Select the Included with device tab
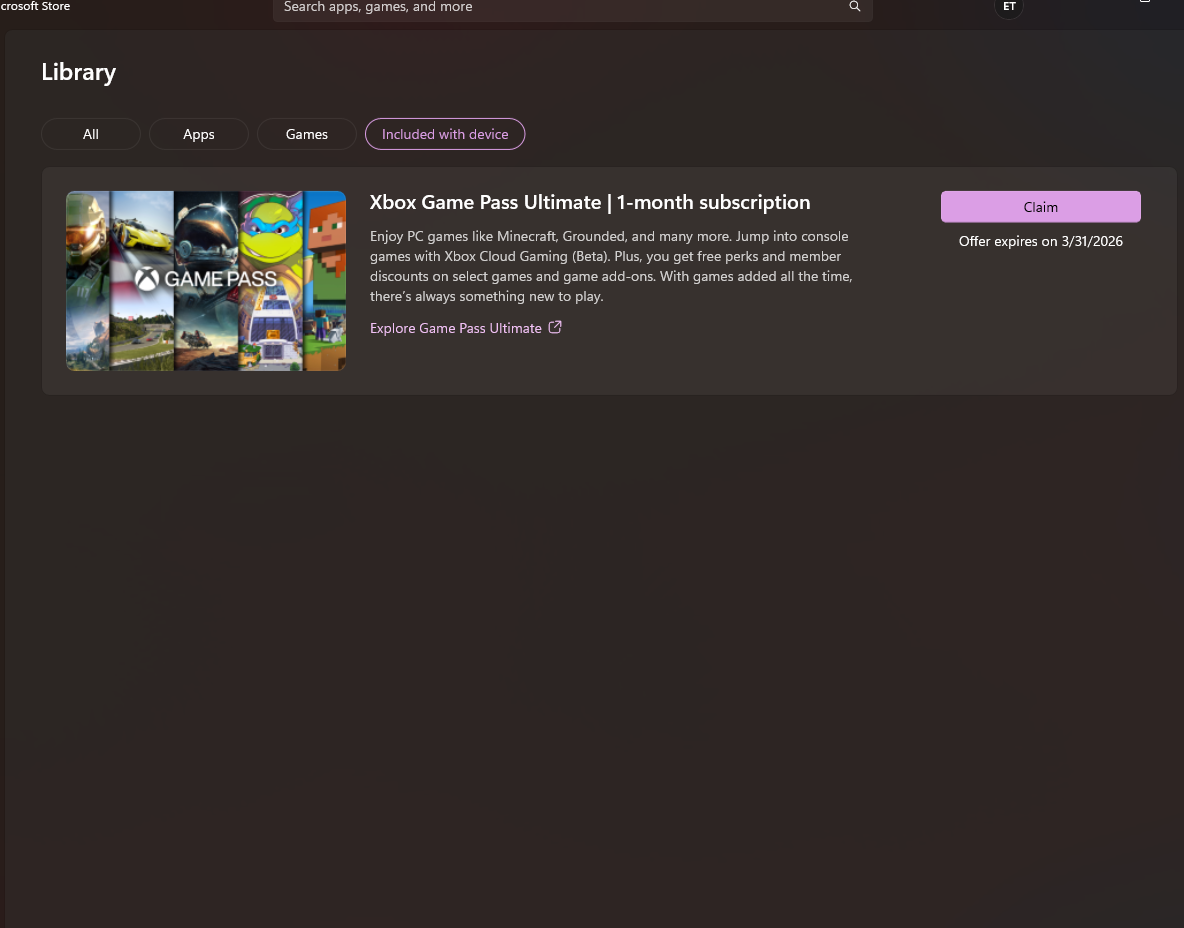Image resolution: width=1184 pixels, height=928 pixels. [445, 134]
